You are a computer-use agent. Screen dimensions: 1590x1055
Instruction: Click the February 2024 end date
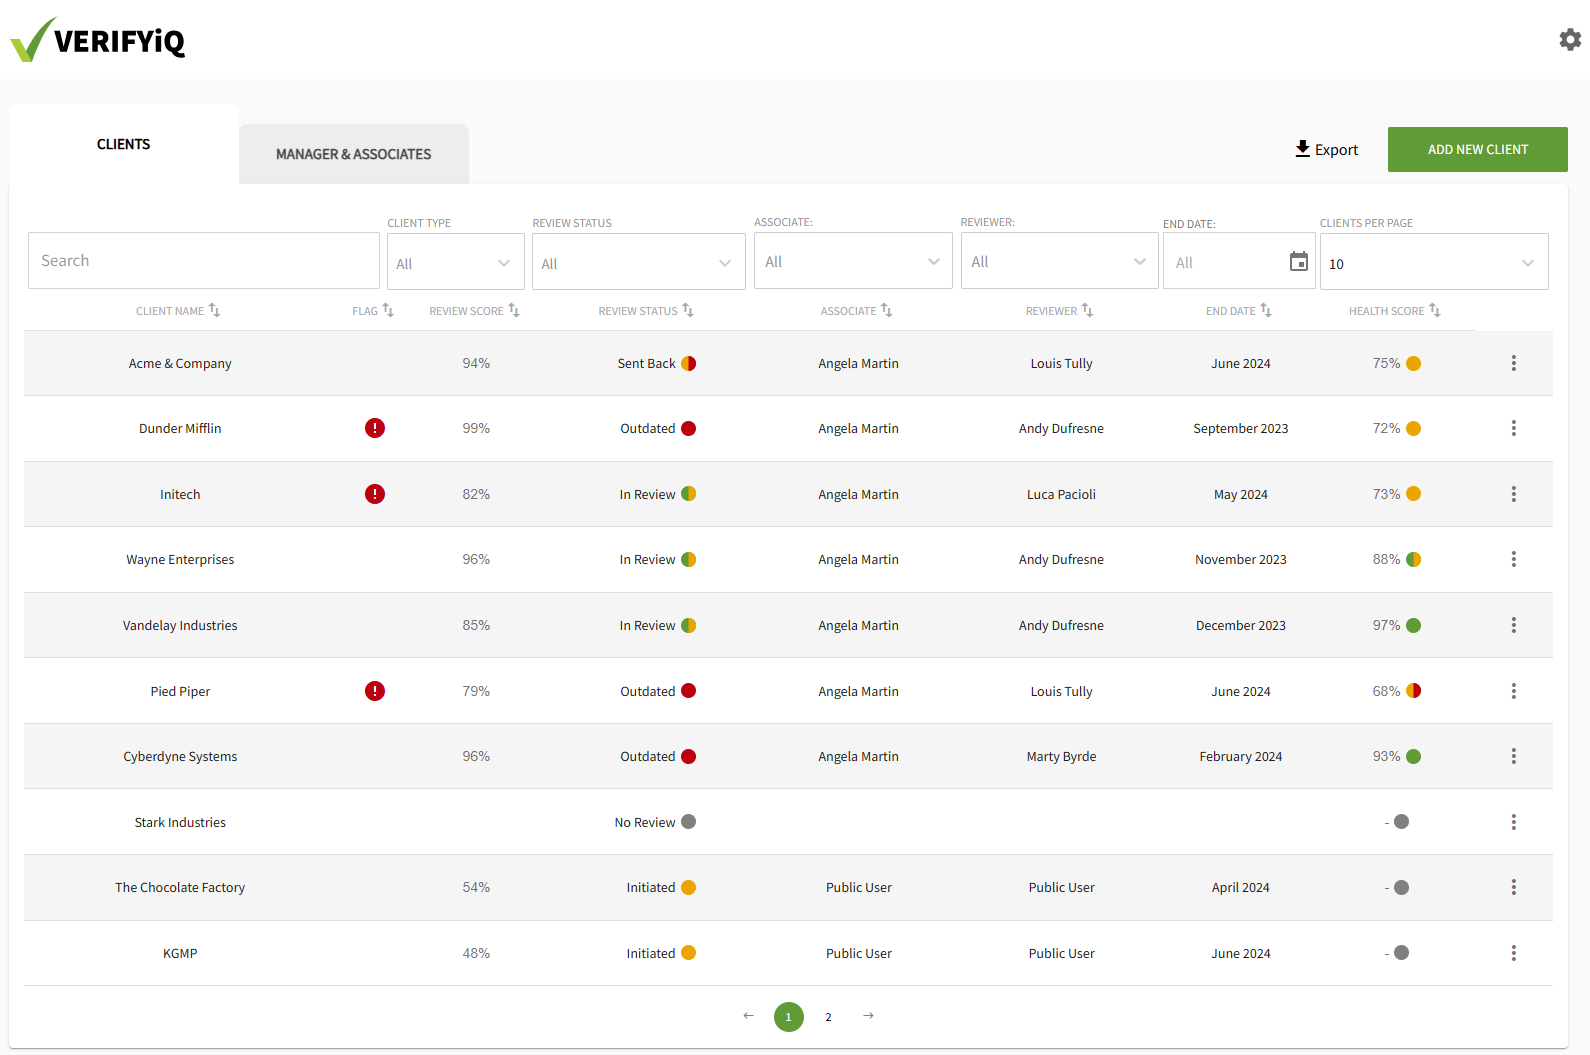click(x=1240, y=756)
